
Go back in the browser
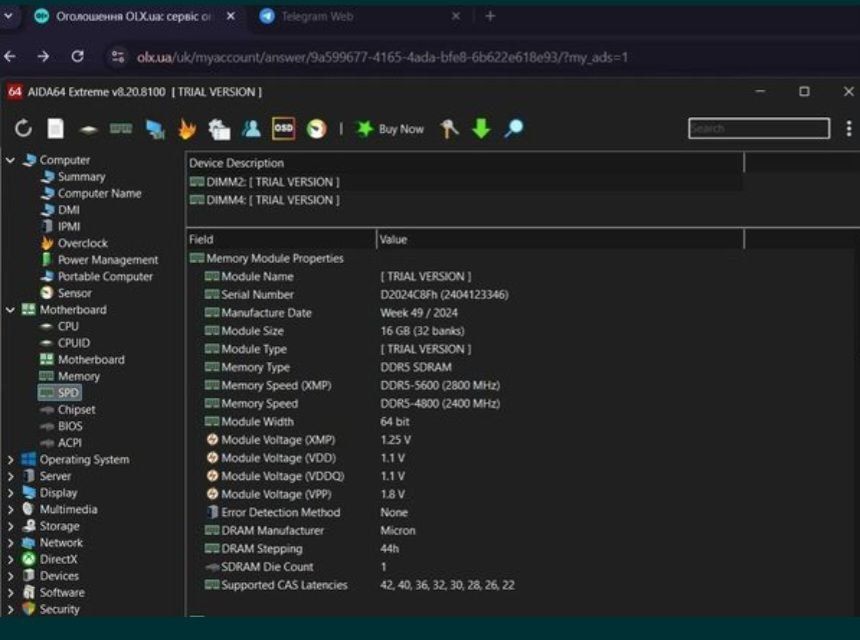(10, 56)
